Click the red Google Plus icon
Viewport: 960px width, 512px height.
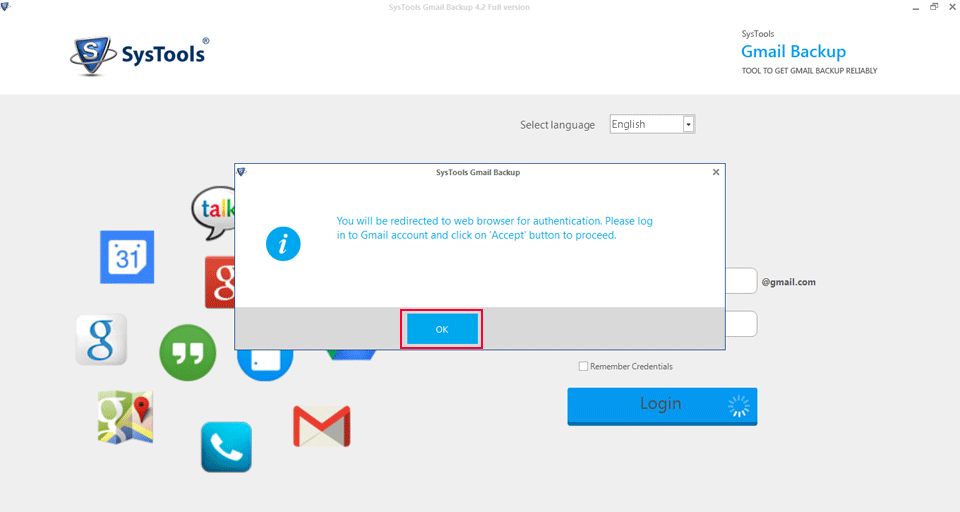pos(220,282)
